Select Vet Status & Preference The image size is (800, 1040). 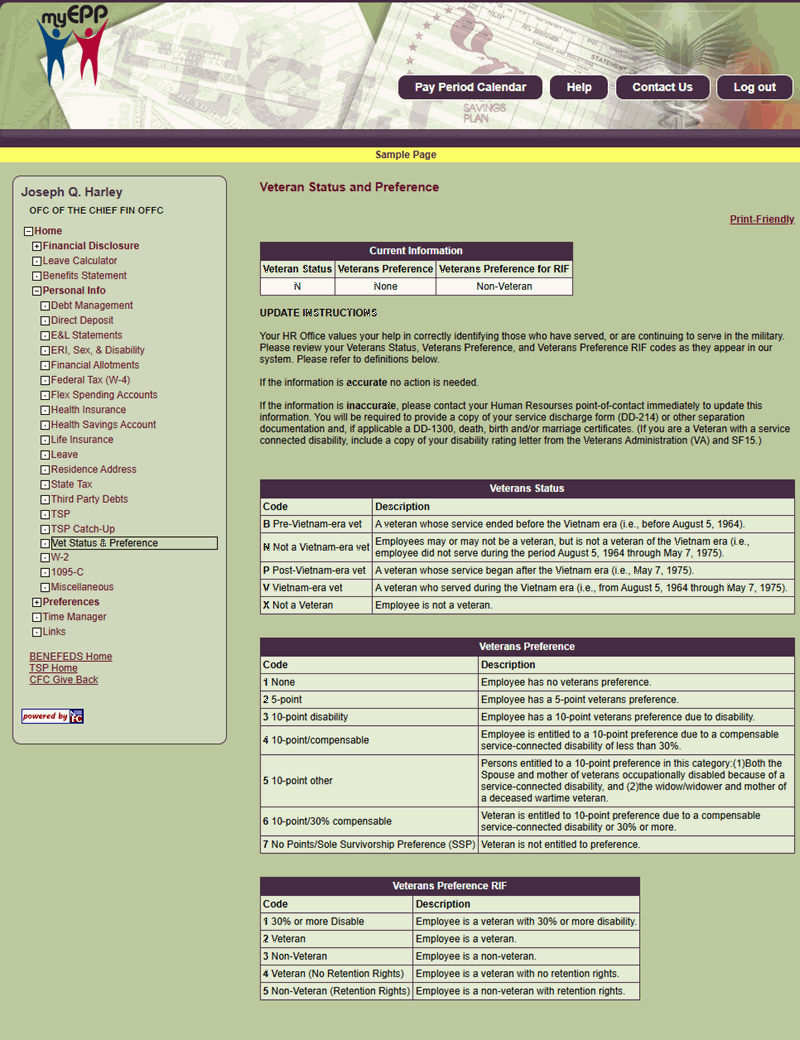click(103, 543)
